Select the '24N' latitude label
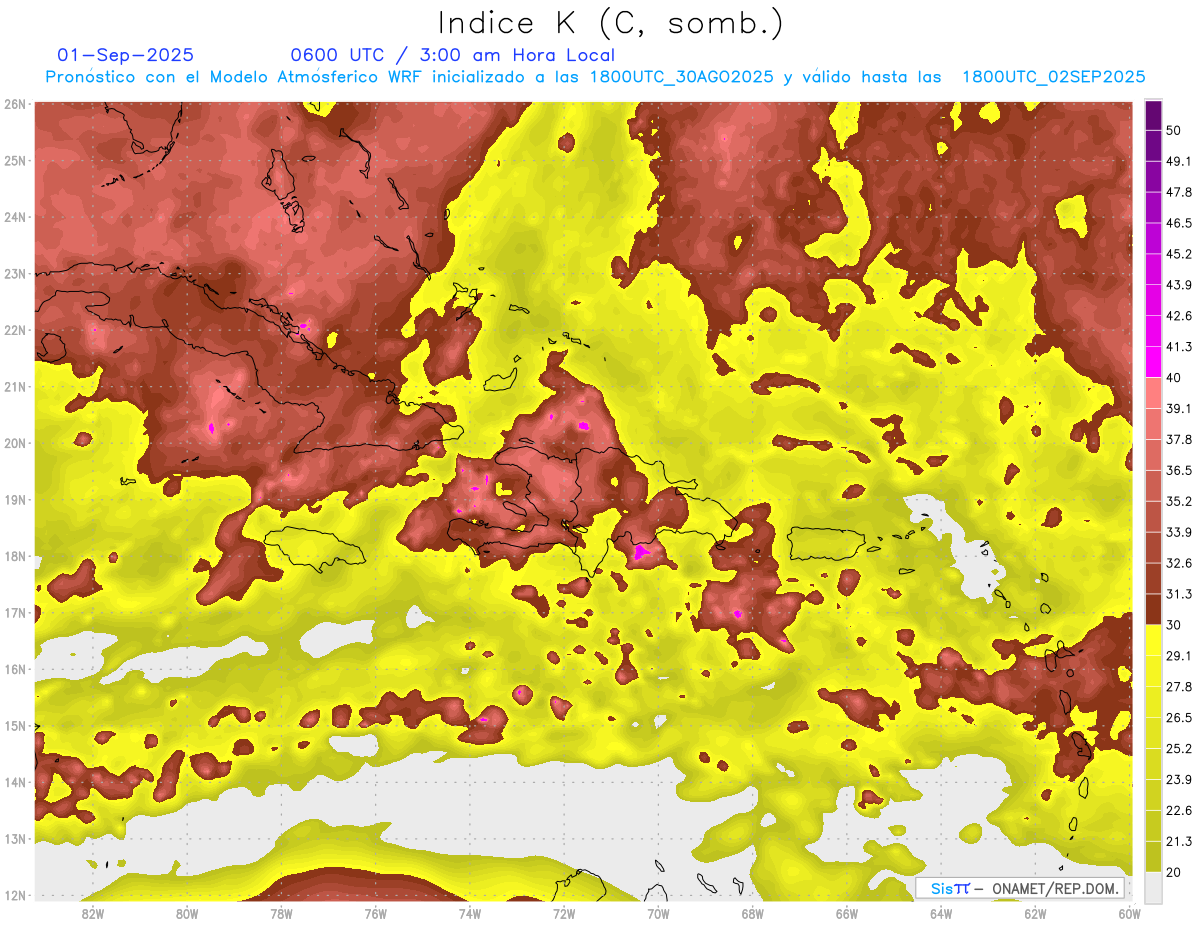This screenshot has width=1200, height=927. [x=15, y=217]
